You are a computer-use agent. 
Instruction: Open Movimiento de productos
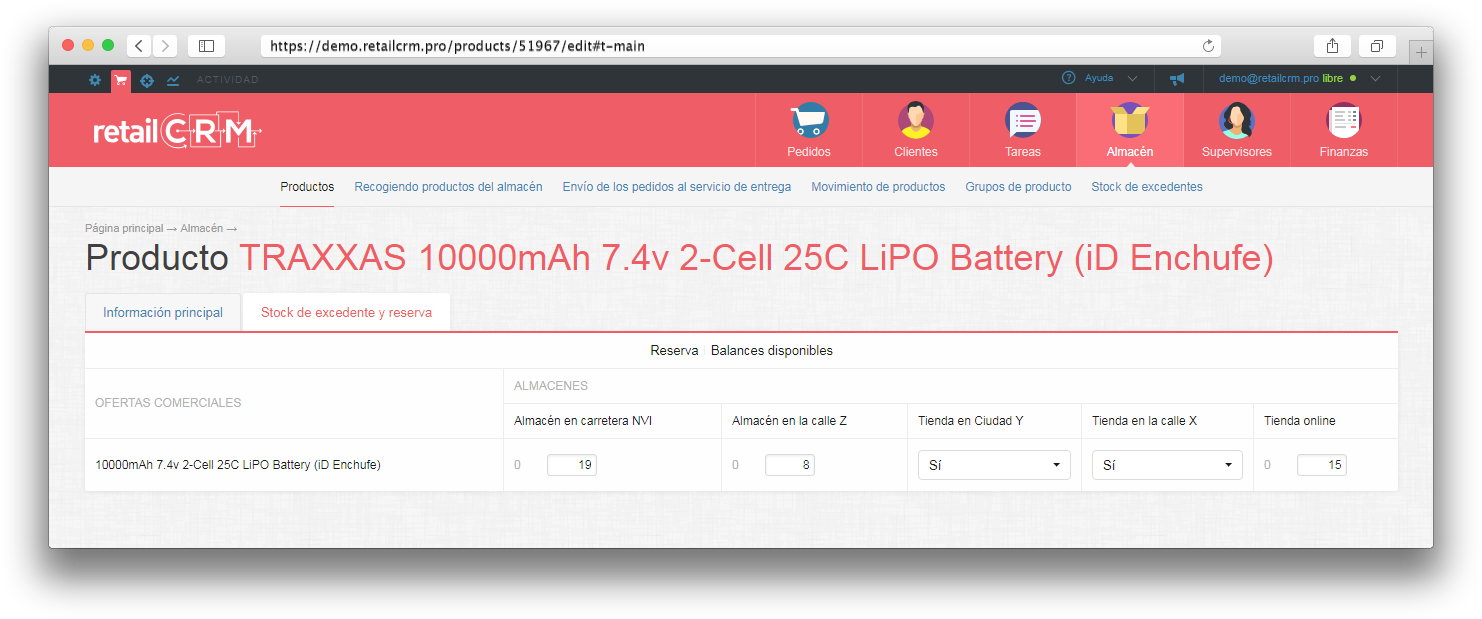[878, 187]
